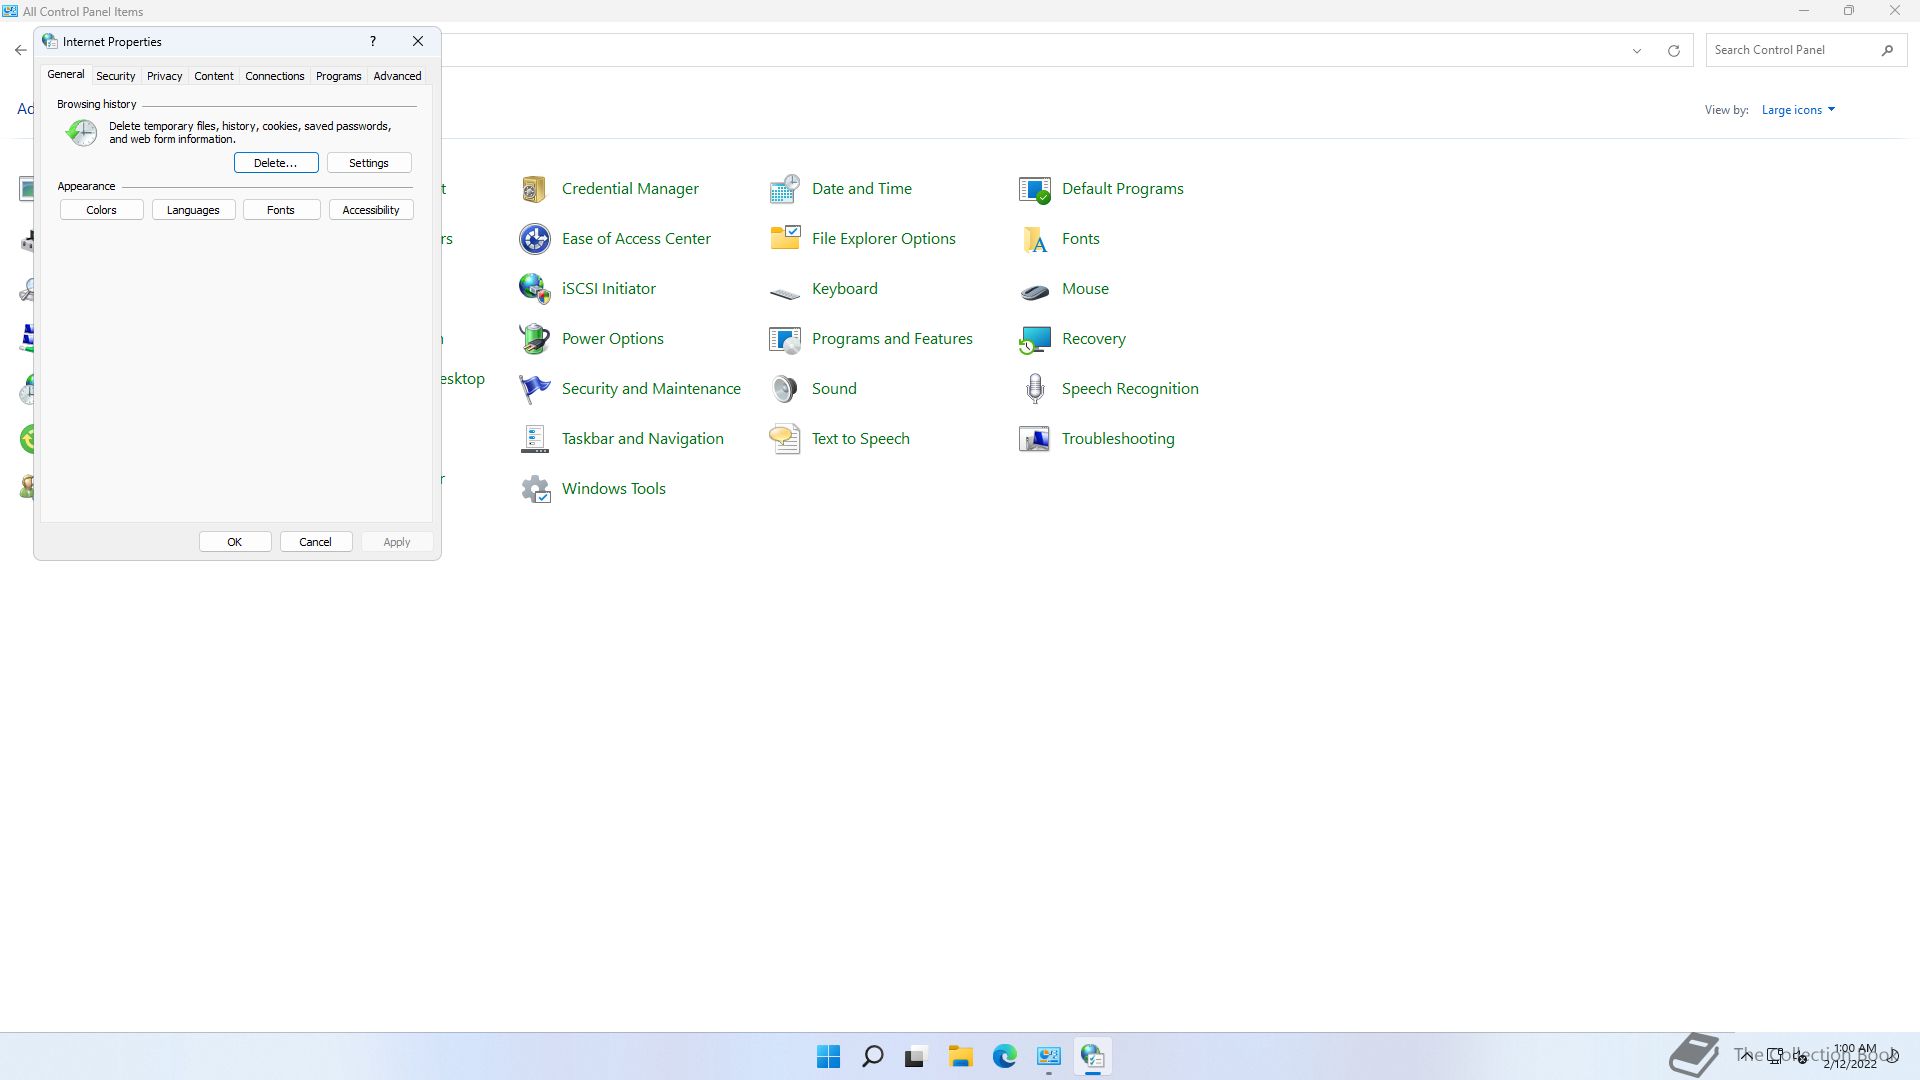Screen dimensions: 1920x1080
Task: Switch to the Security tab
Action: coord(115,76)
